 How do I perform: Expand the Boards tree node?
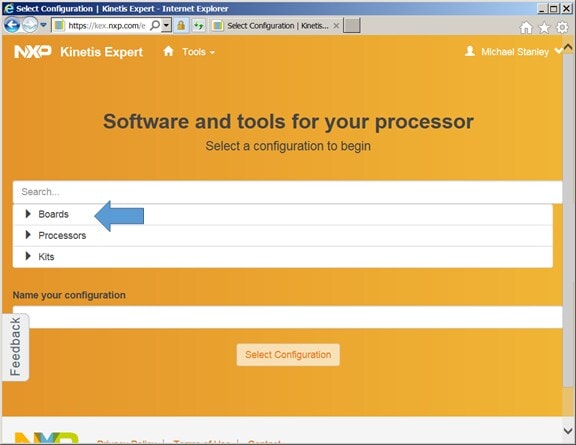28,214
